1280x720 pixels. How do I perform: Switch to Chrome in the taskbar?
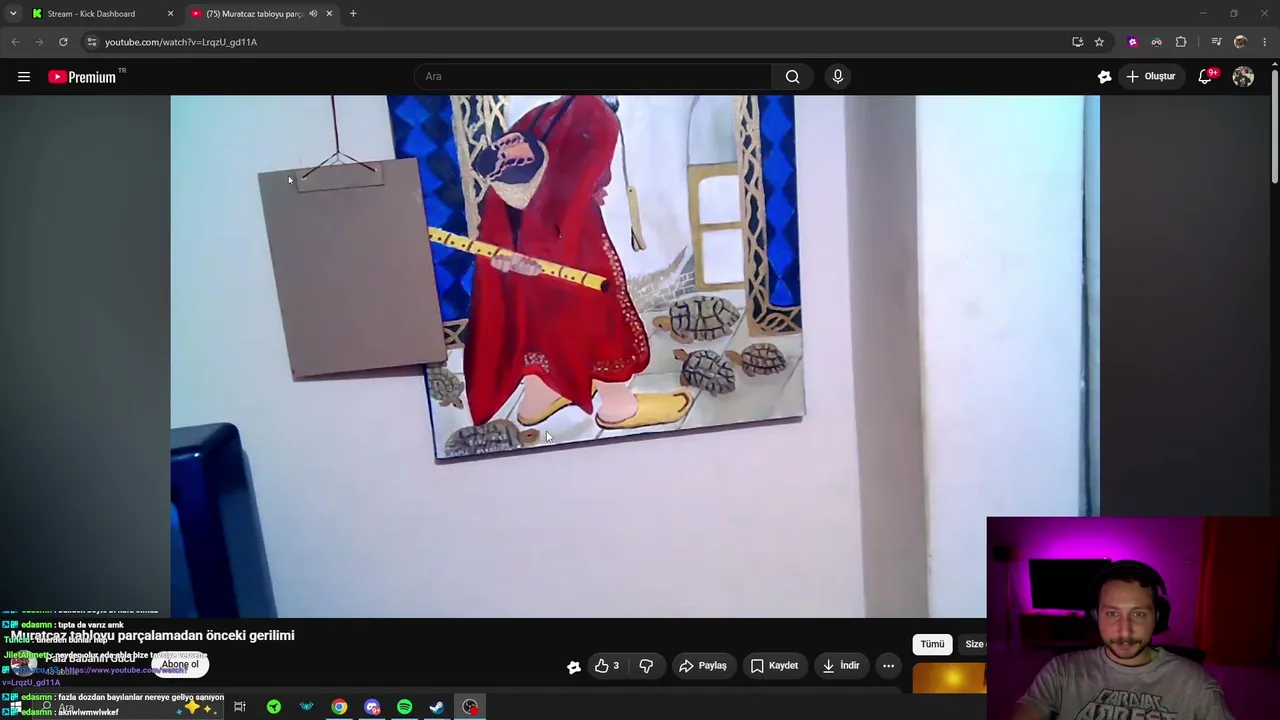pos(339,707)
